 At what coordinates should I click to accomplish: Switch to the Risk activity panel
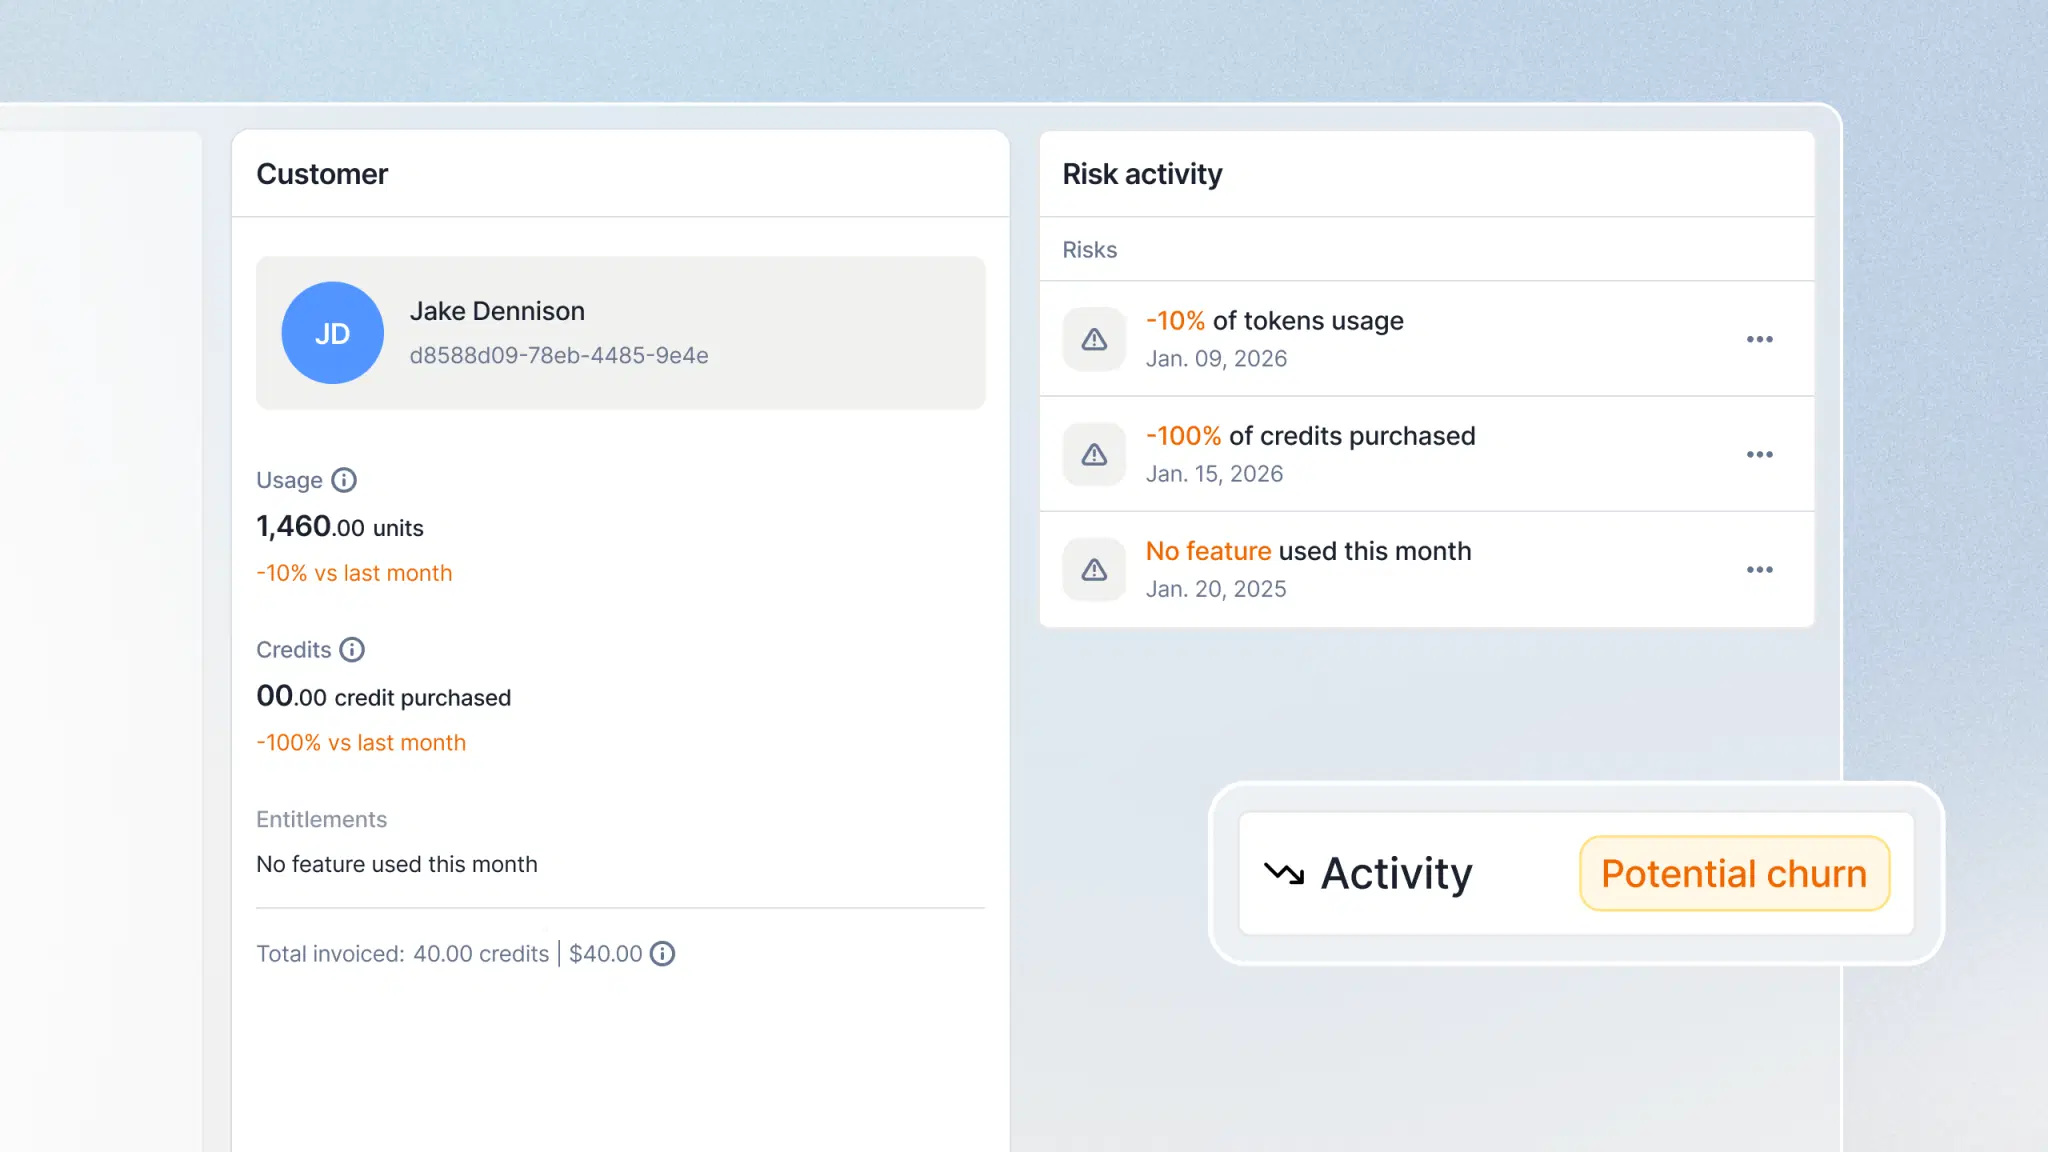(1142, 173)
